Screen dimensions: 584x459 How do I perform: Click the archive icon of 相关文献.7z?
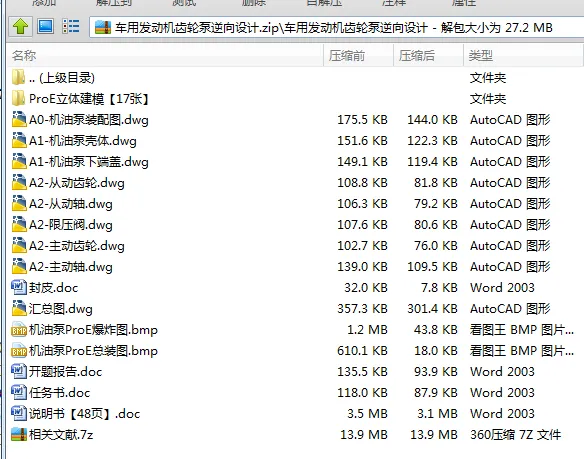coord(19,434)
